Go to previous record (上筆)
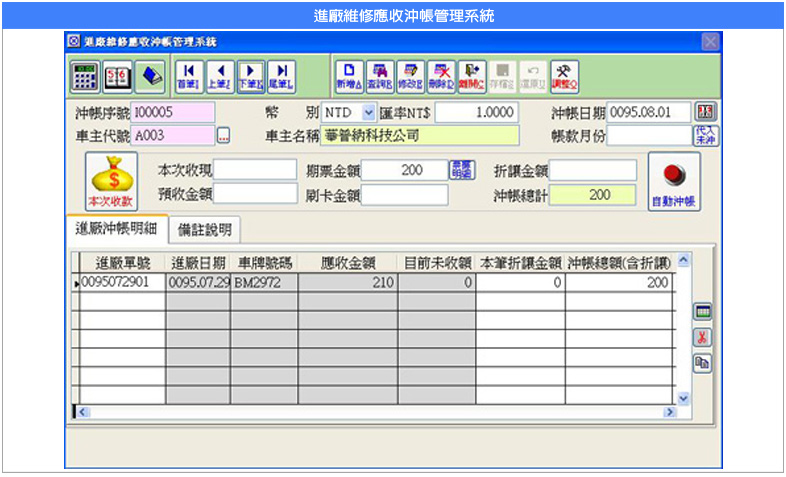Image resolution: width=786 pixels, height=477 pixels. click(x=220, y=75)
